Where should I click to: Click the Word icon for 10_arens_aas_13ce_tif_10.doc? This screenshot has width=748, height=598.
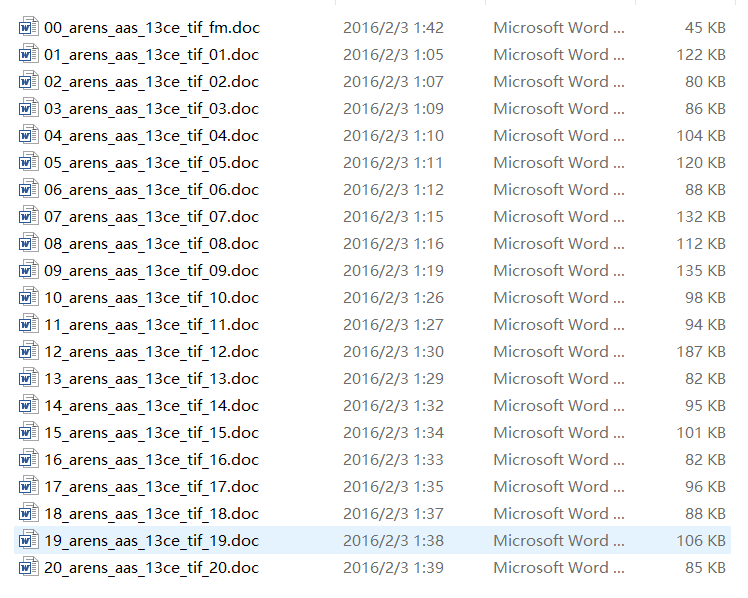tap(28, 298)
